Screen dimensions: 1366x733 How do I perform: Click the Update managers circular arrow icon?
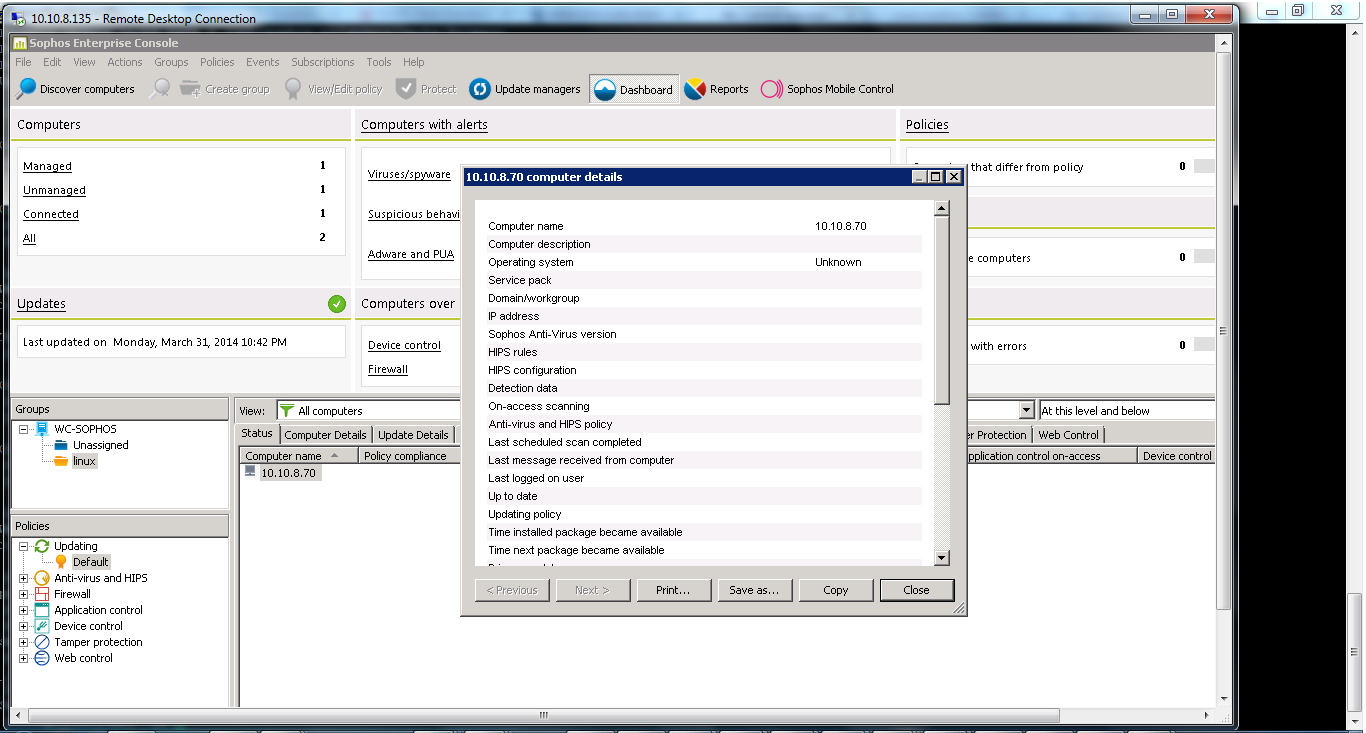(479, 89)
